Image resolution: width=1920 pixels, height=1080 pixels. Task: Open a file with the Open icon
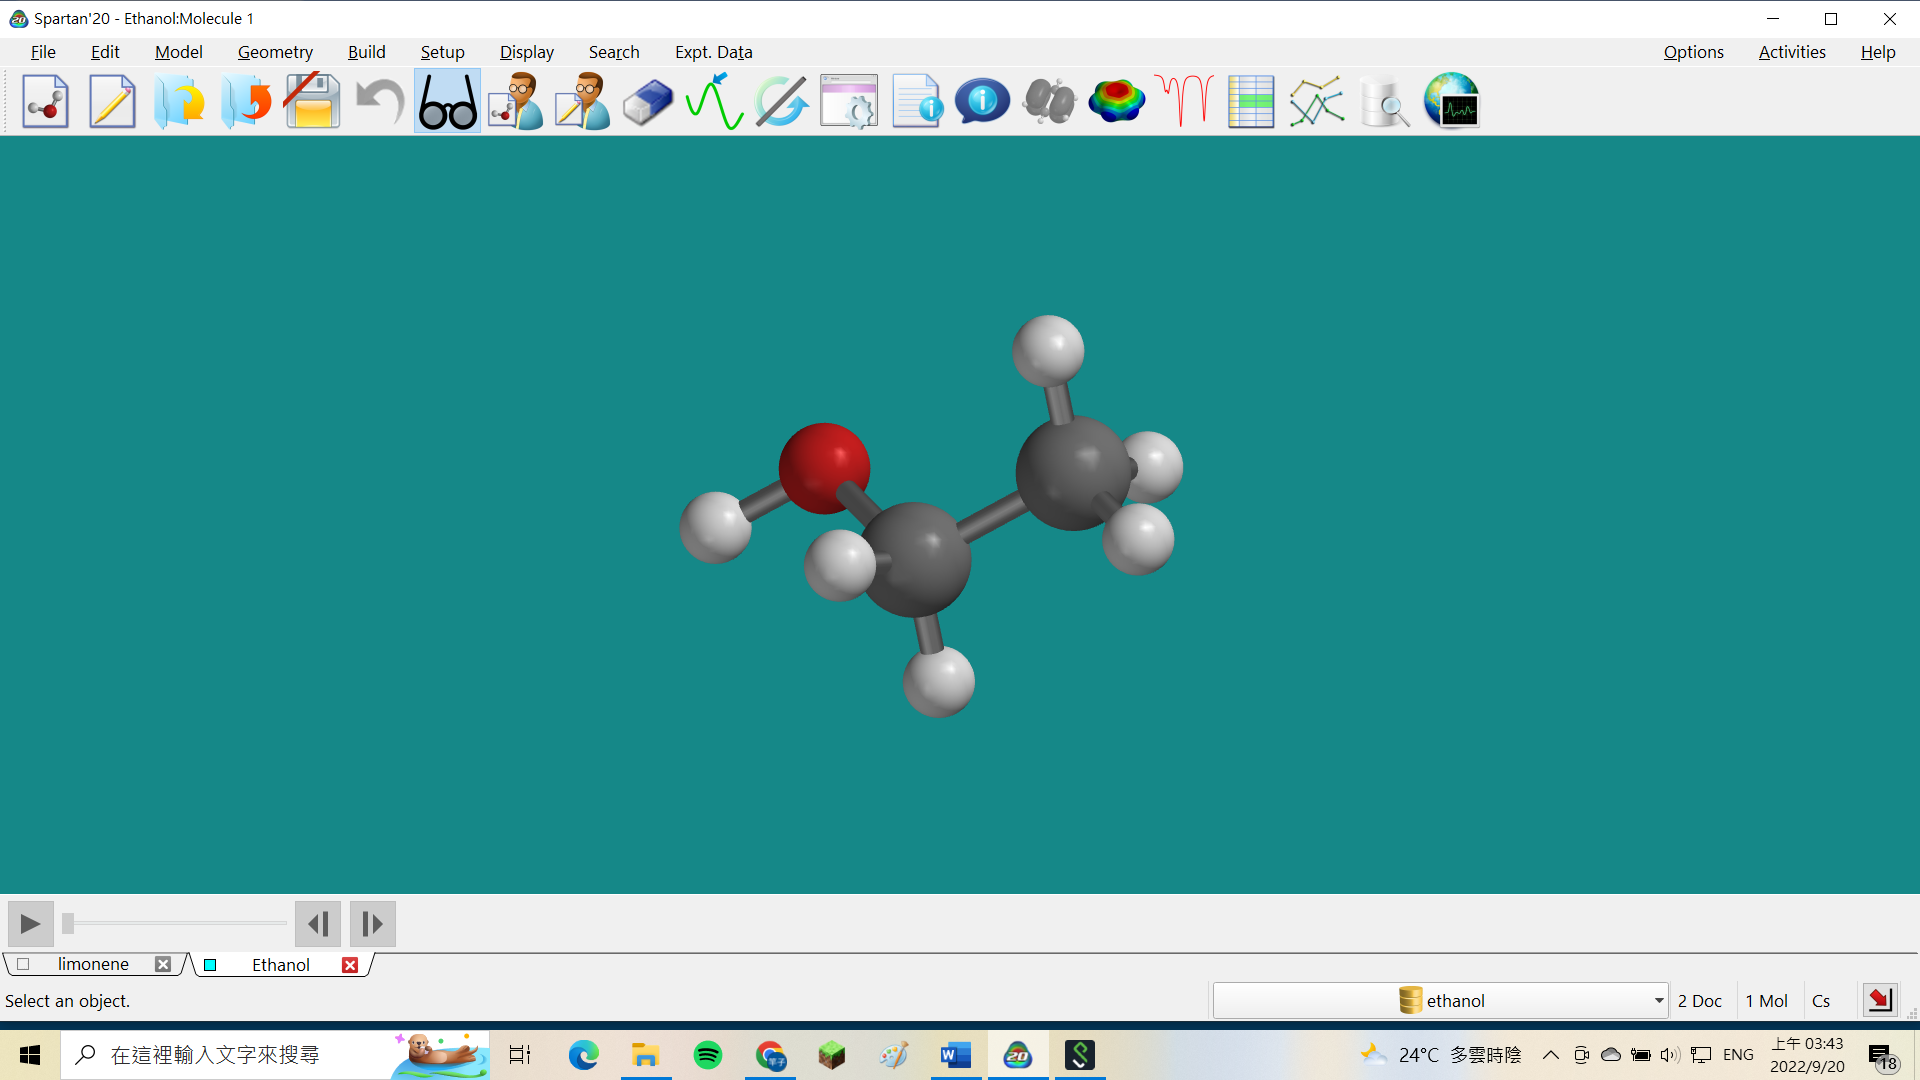179,101
